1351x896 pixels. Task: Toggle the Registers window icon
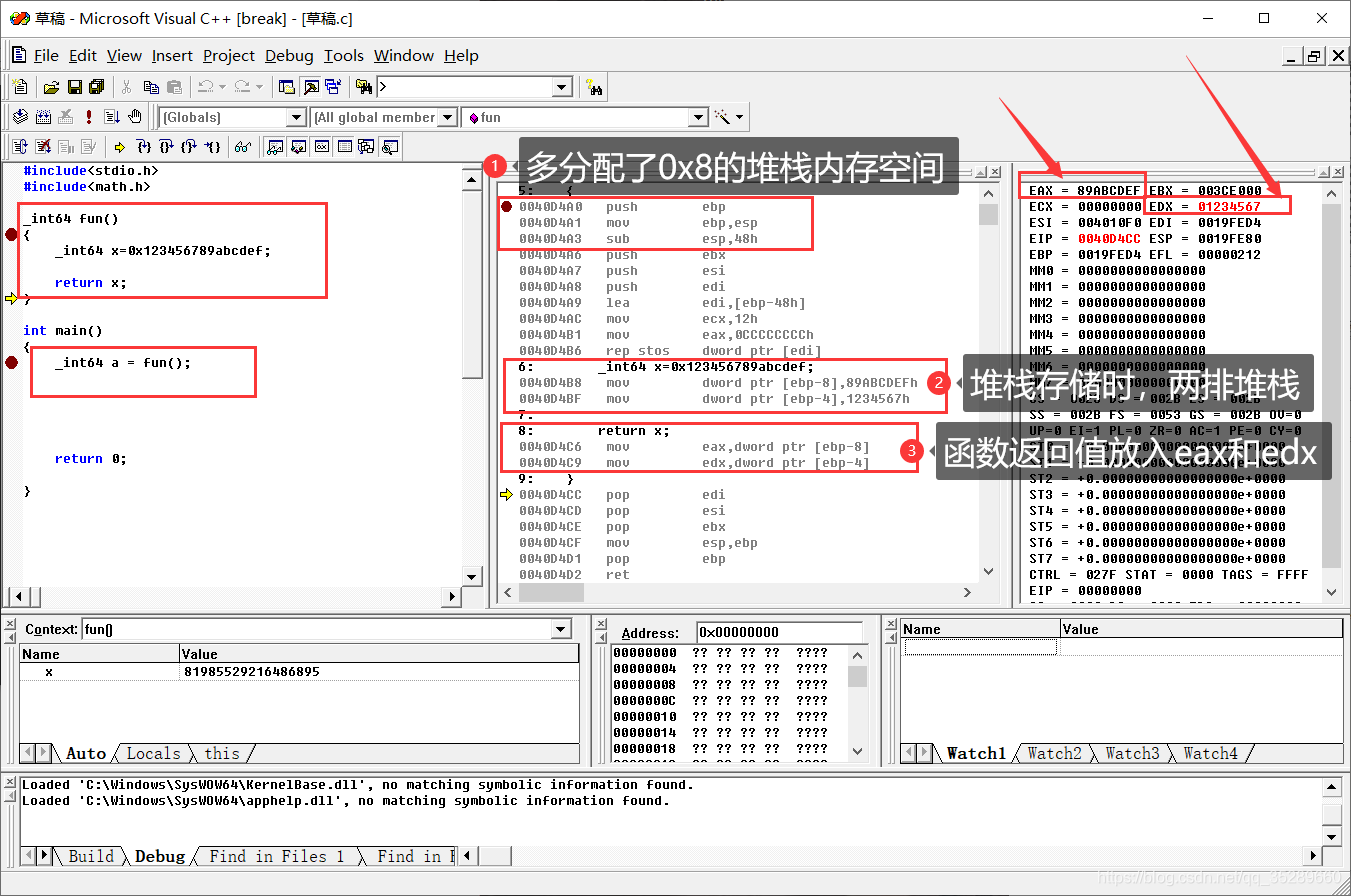pyautogui.click(x=321, y=146)
